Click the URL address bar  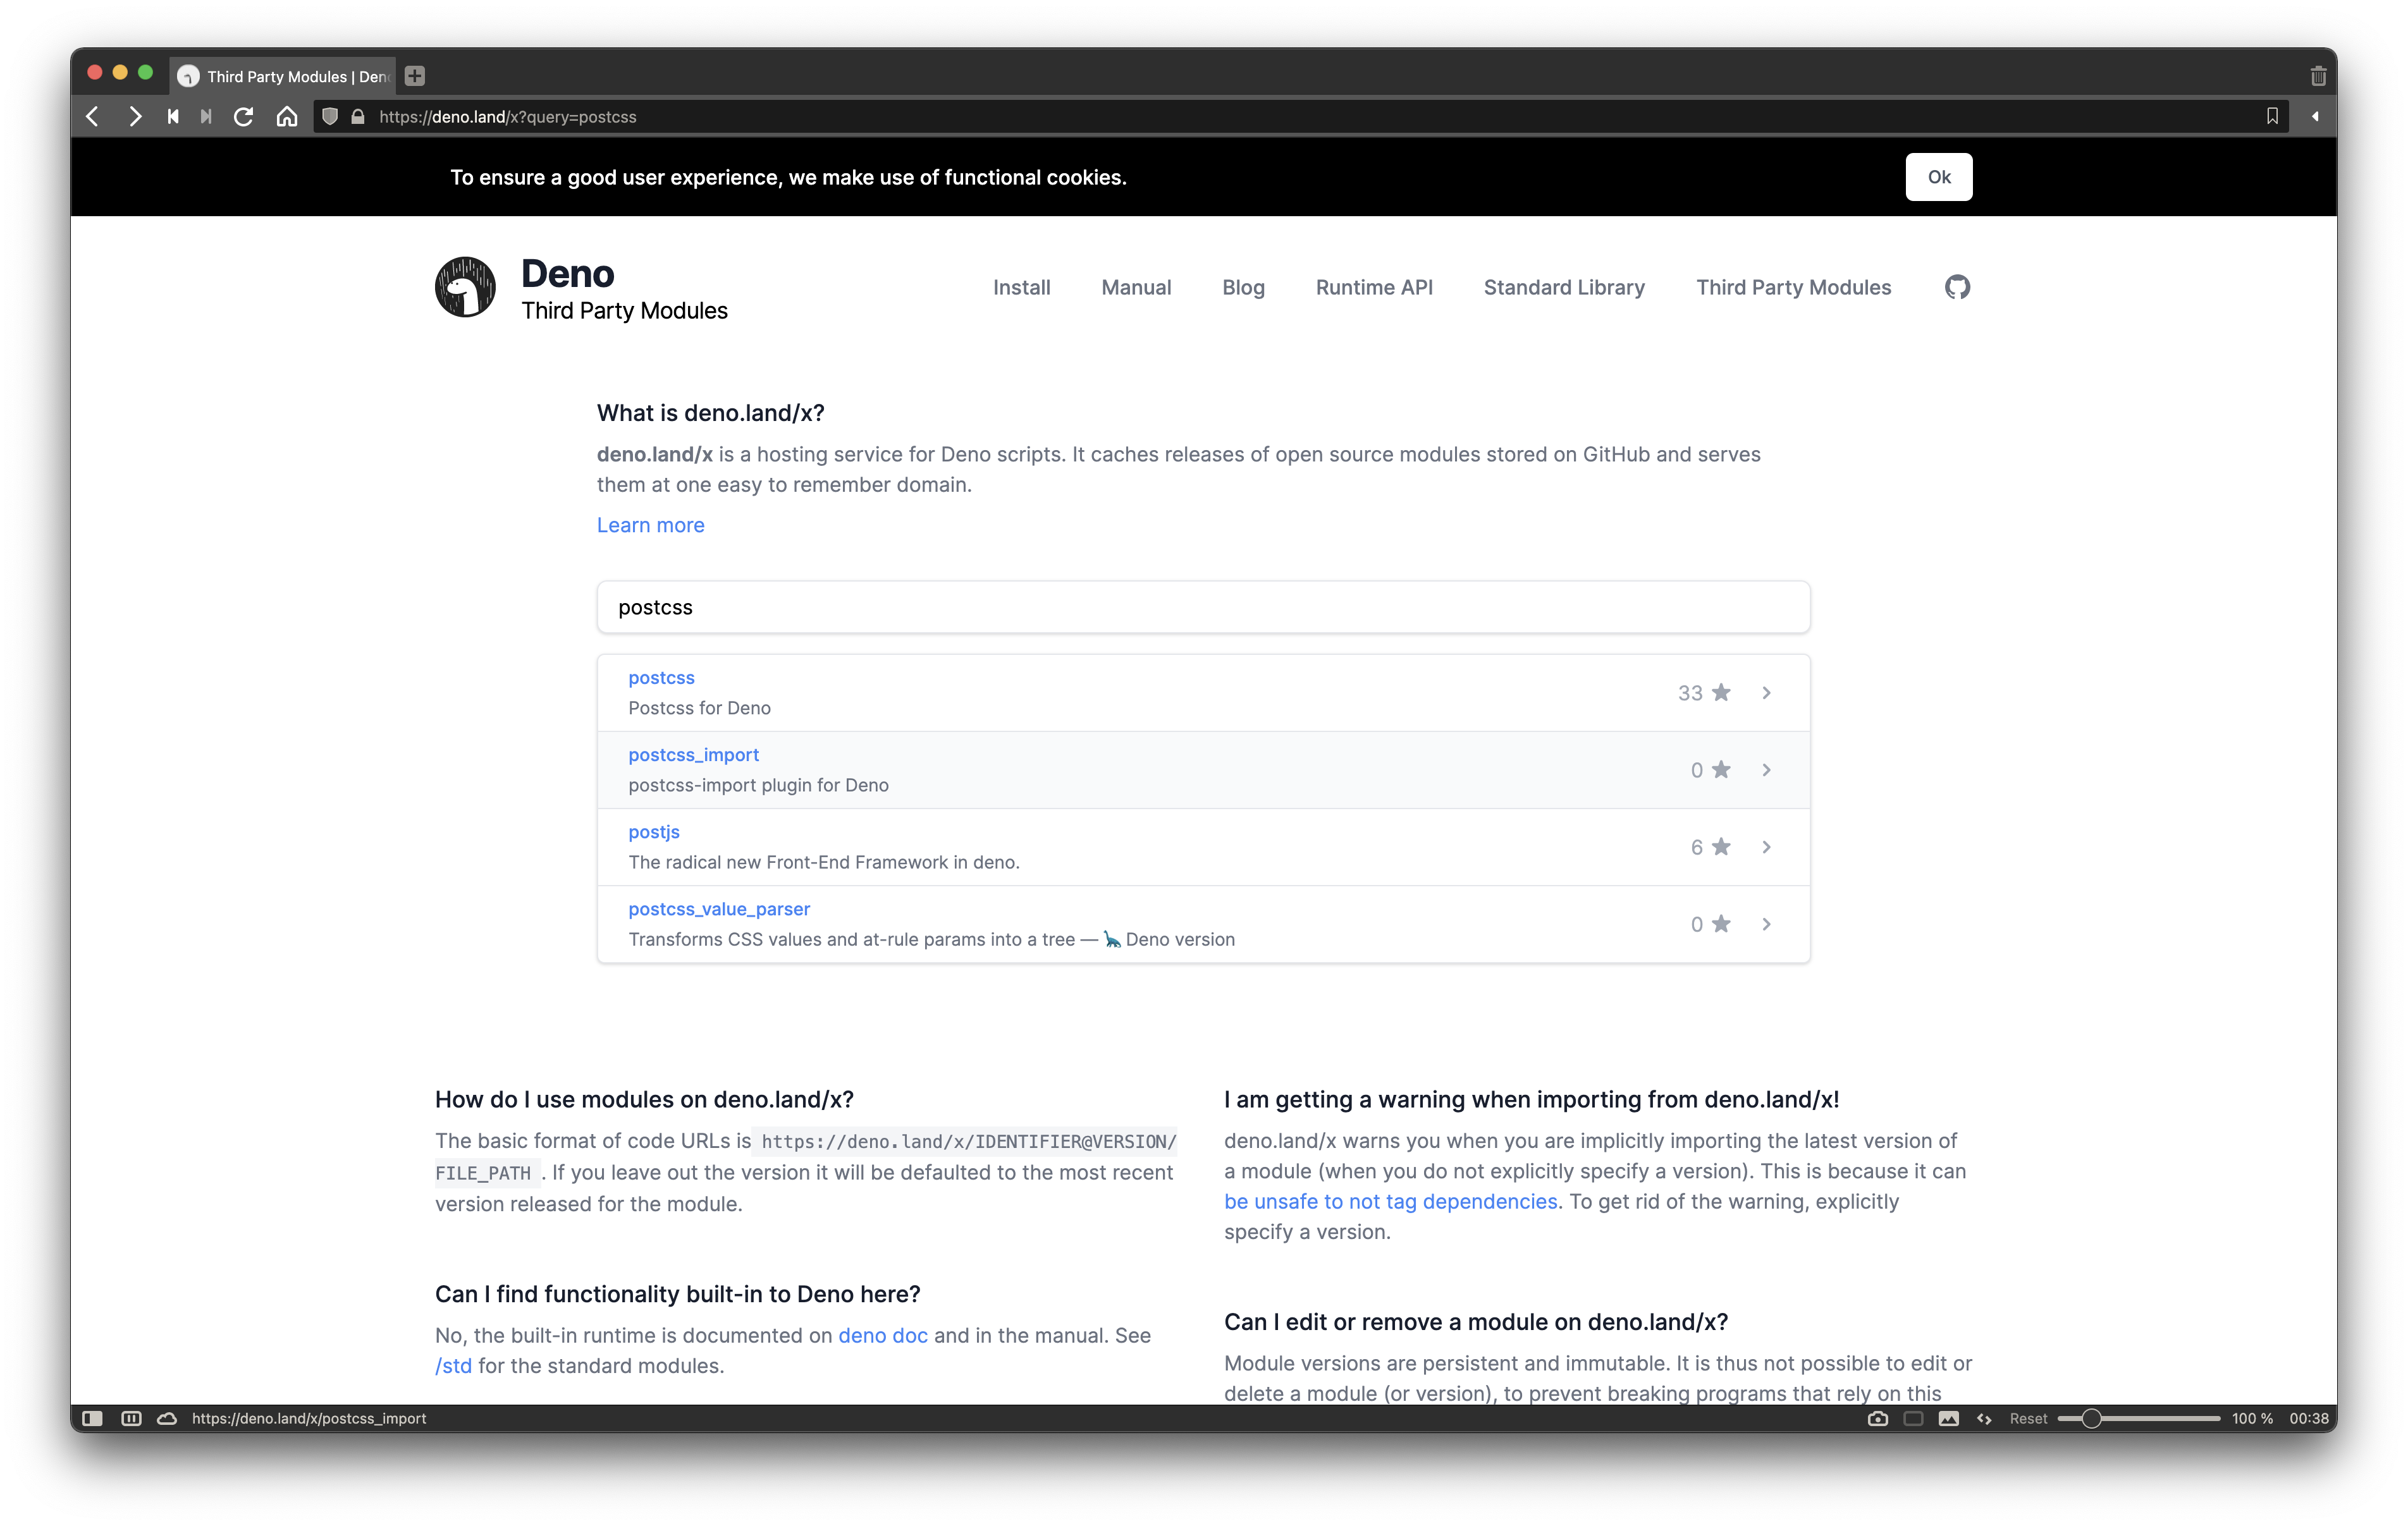[x=1300, y=117]
